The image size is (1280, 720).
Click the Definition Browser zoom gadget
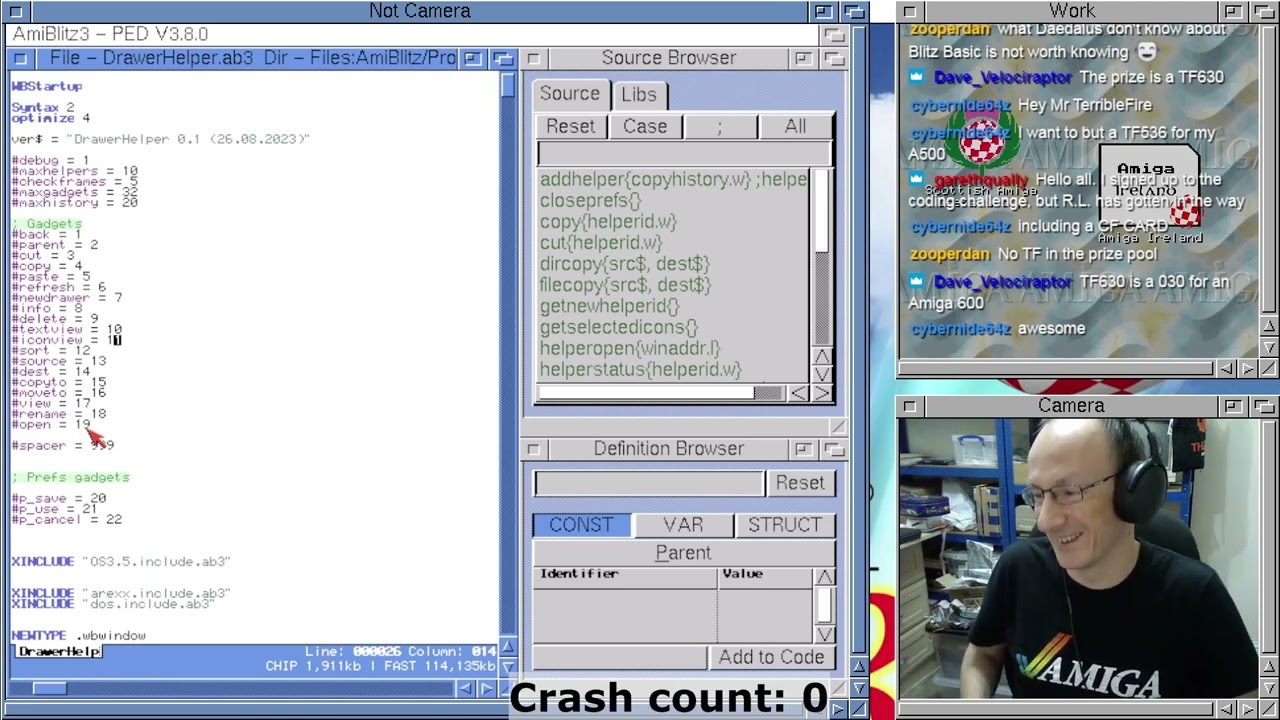click(x=803, y=449)
